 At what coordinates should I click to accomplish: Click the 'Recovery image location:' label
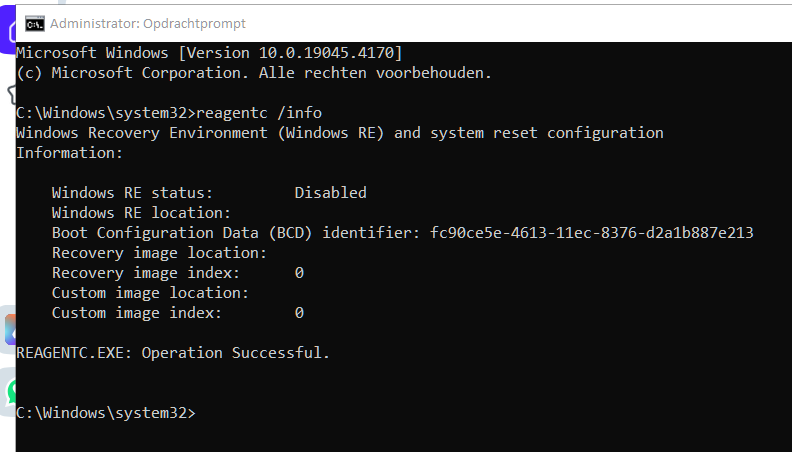(159, 252)
